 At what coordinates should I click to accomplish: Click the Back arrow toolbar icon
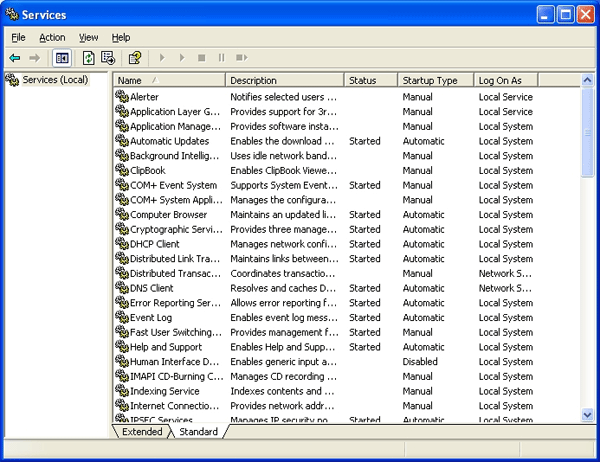[15, 58]
